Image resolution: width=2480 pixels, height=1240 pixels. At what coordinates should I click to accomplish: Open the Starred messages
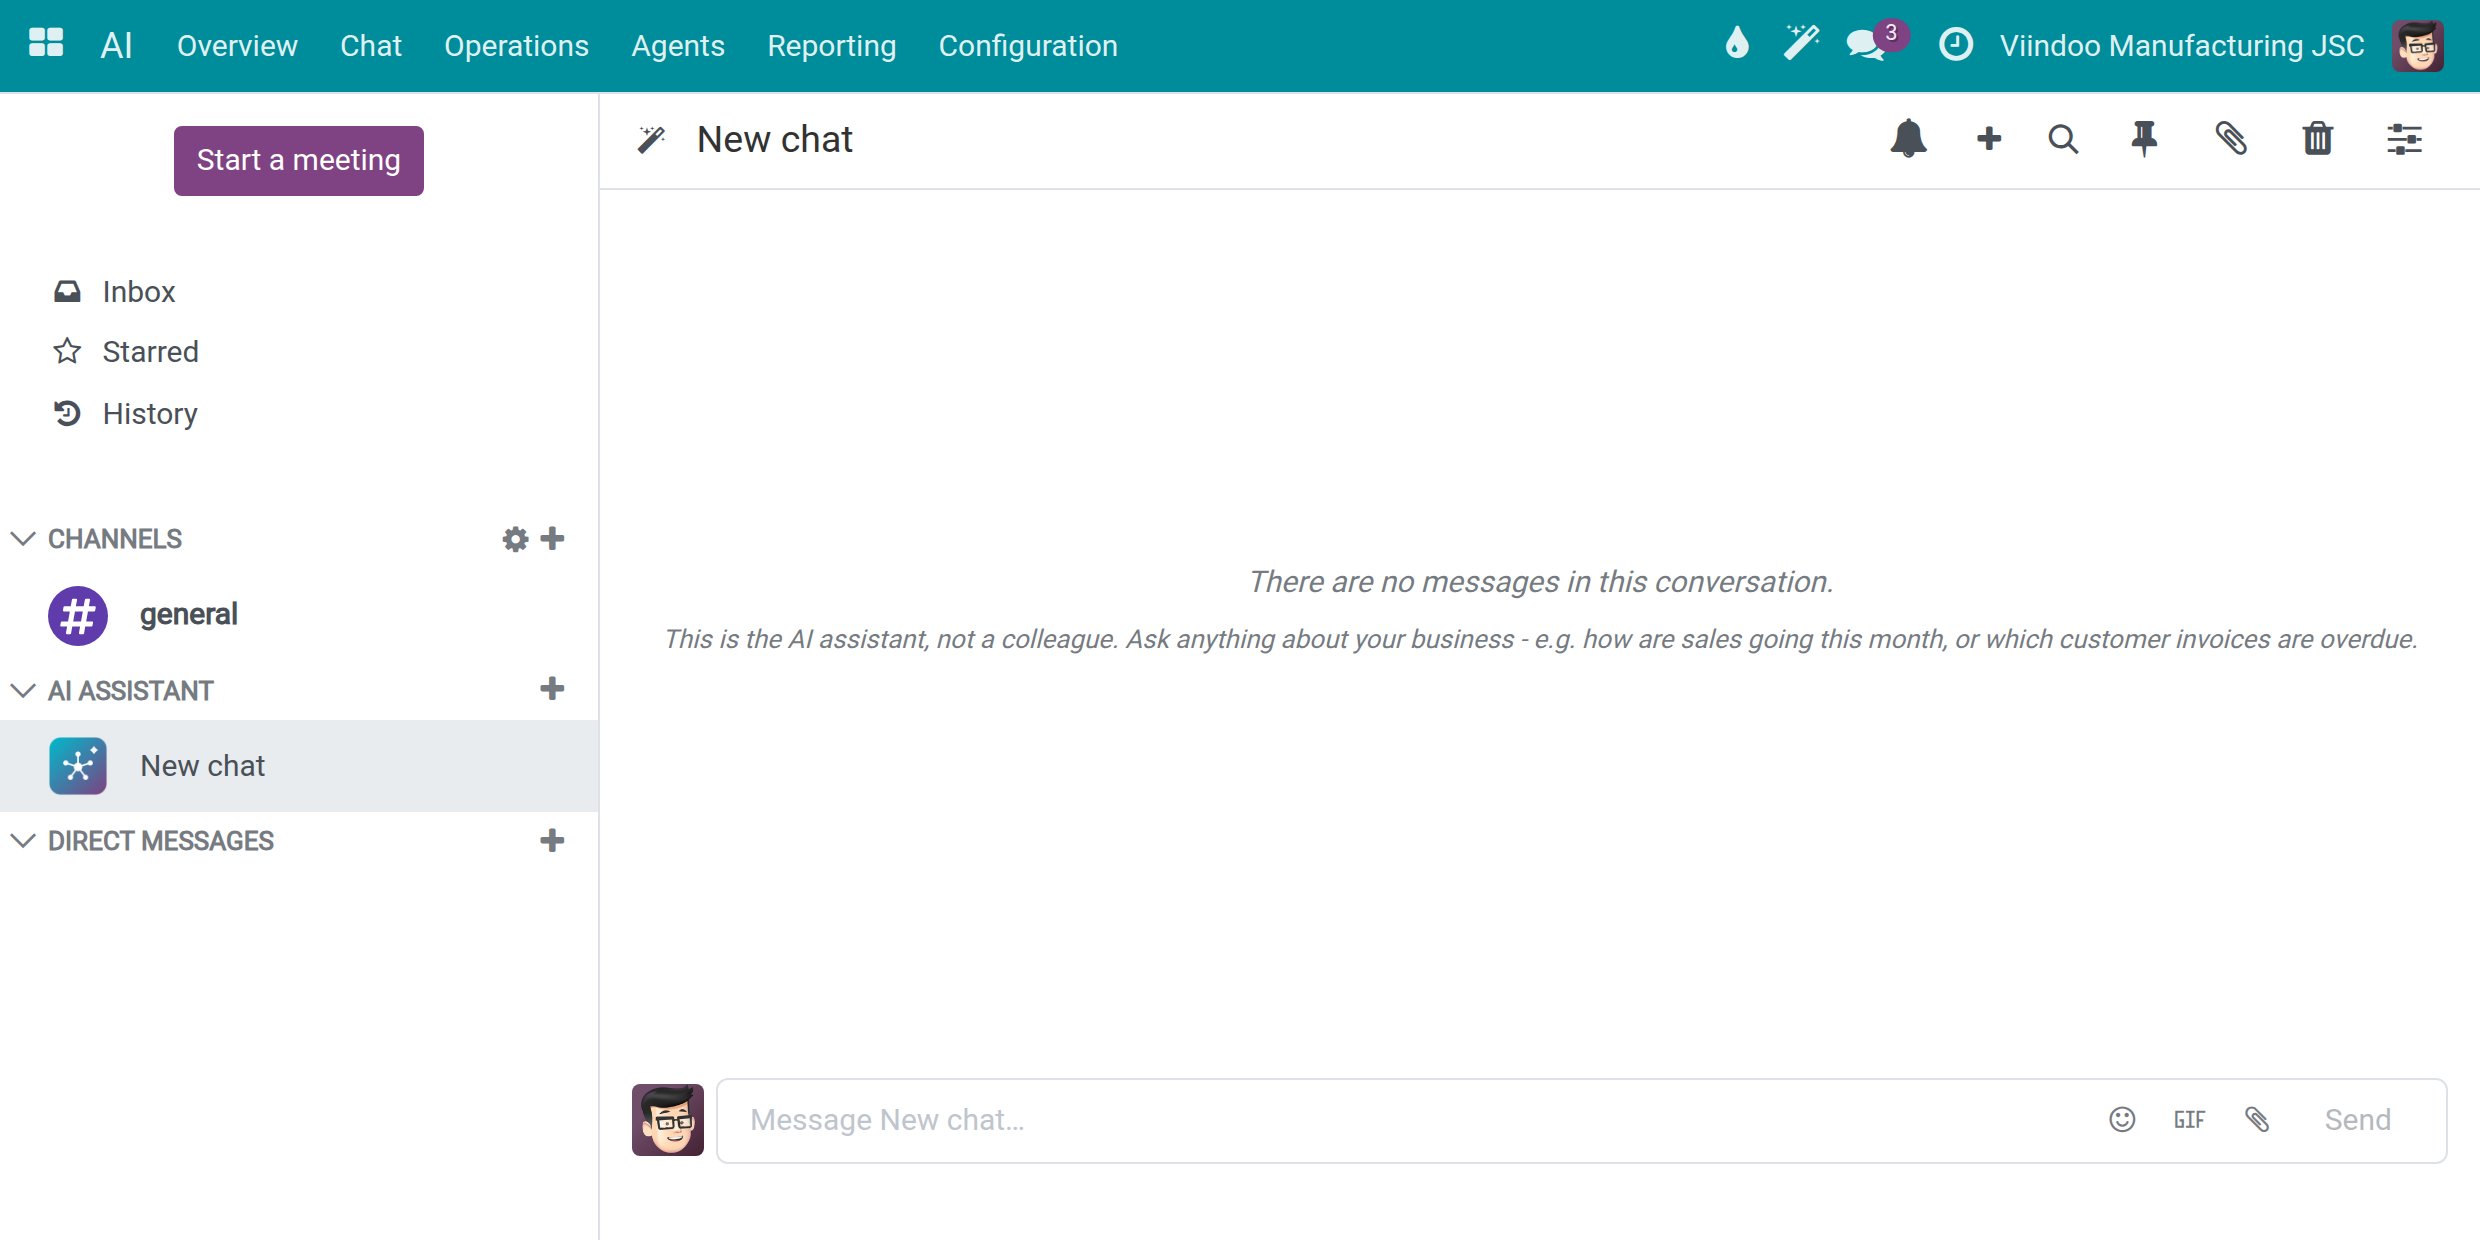coord(150,352)
